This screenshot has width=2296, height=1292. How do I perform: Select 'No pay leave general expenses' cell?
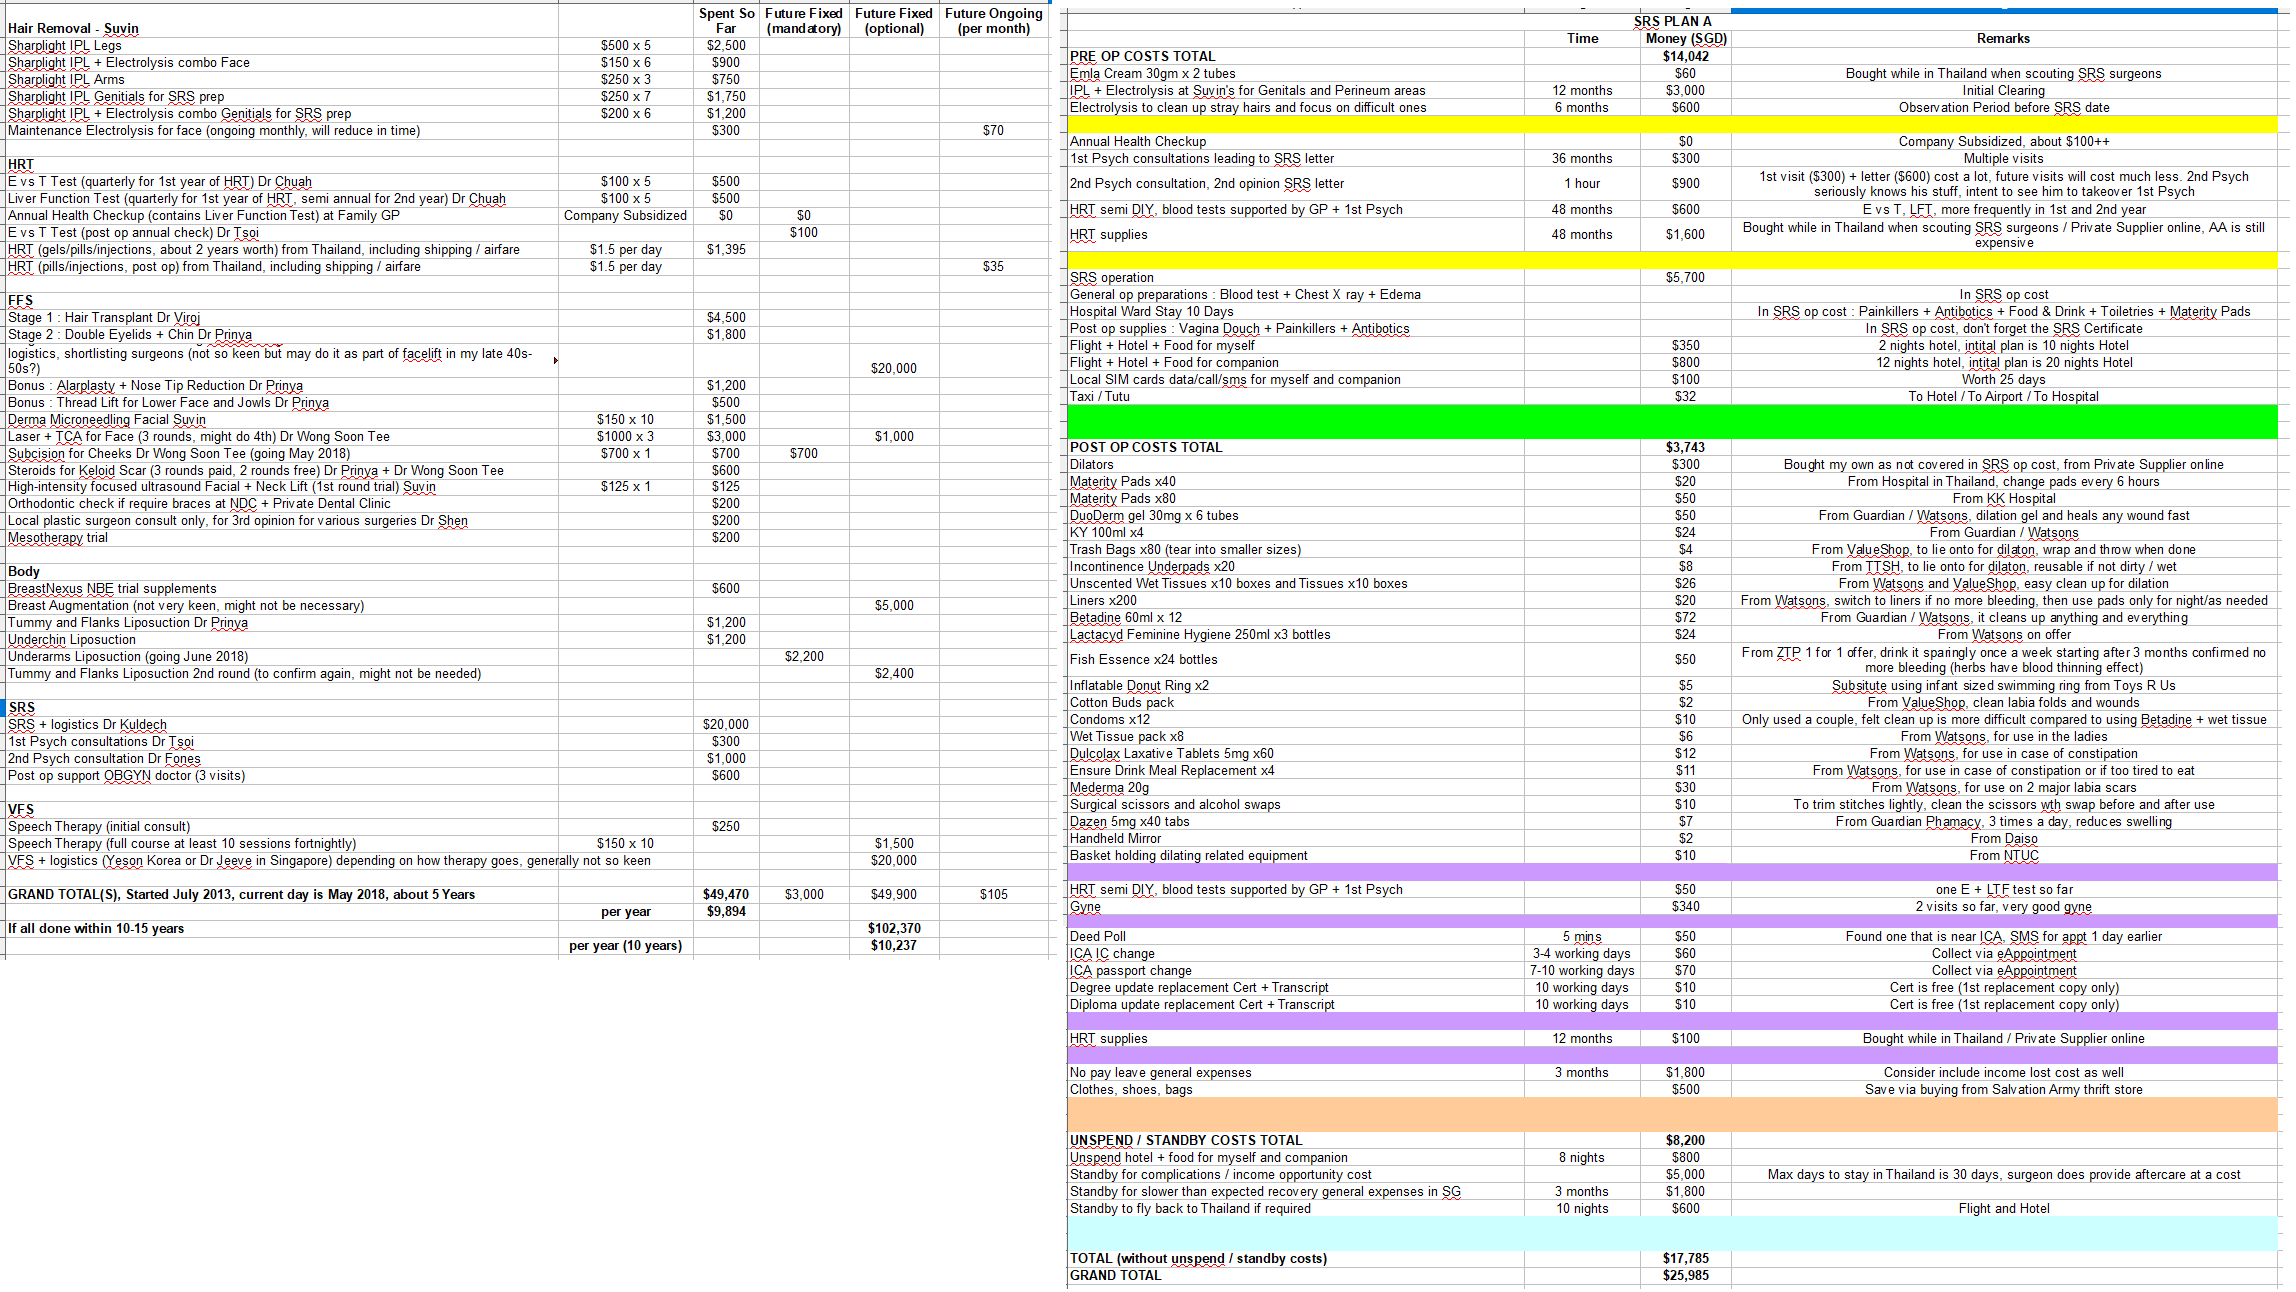[x=1160, y=1072]
